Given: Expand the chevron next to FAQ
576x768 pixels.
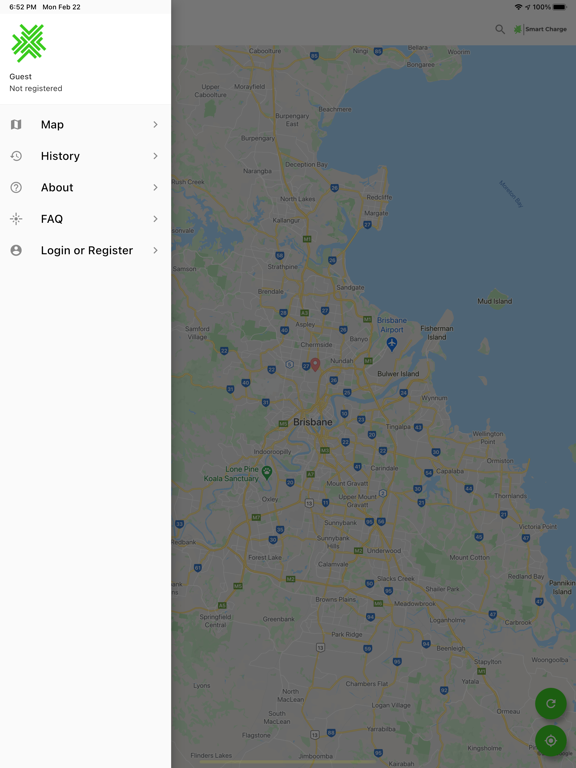Looking at the screenshot, I should click(155, 219).
